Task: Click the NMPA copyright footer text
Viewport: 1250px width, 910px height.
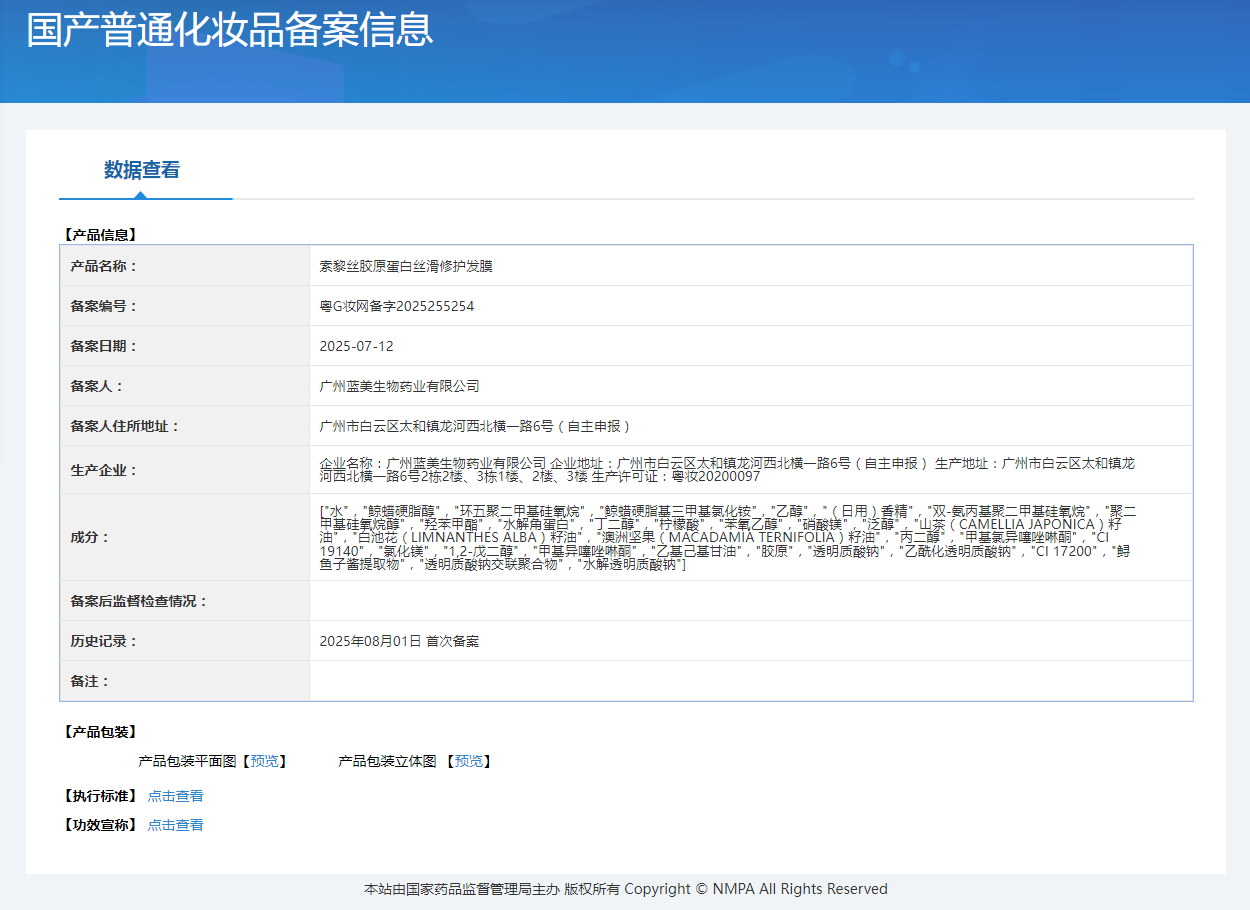Action: 625,889
